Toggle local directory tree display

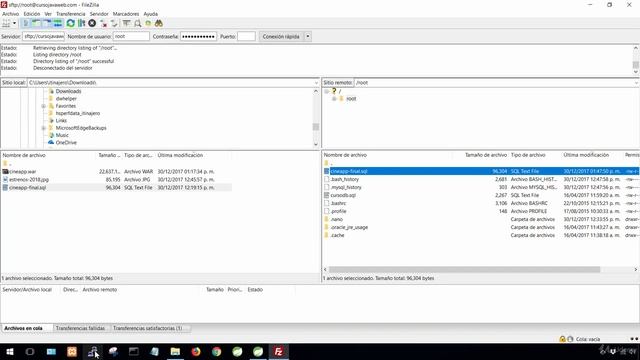(x=37, y=23)
